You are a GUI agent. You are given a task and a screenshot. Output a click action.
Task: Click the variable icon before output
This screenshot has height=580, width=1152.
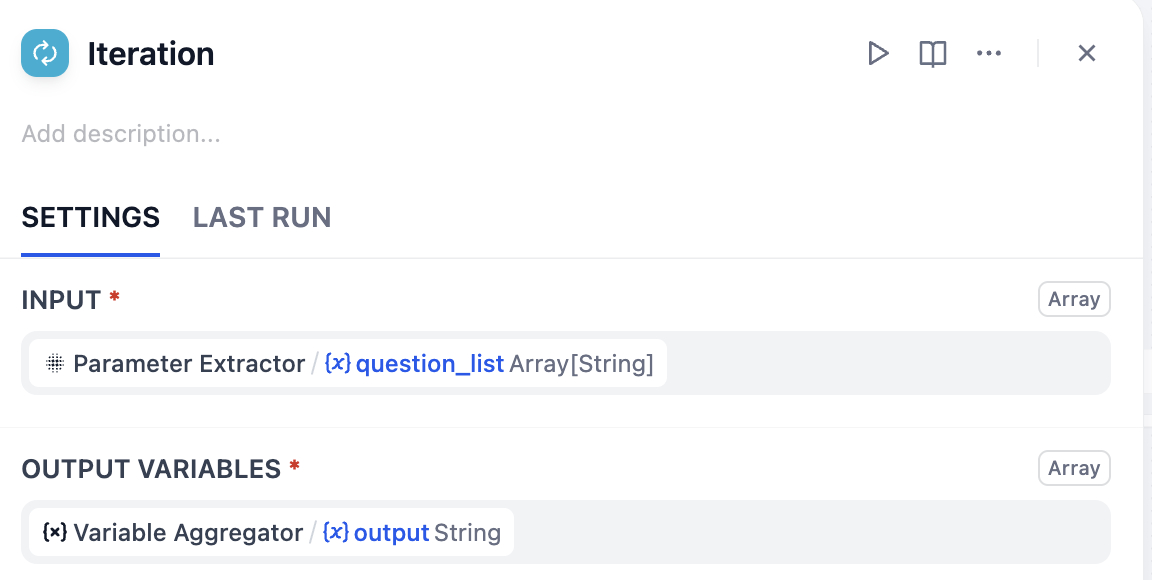[336, 533]
